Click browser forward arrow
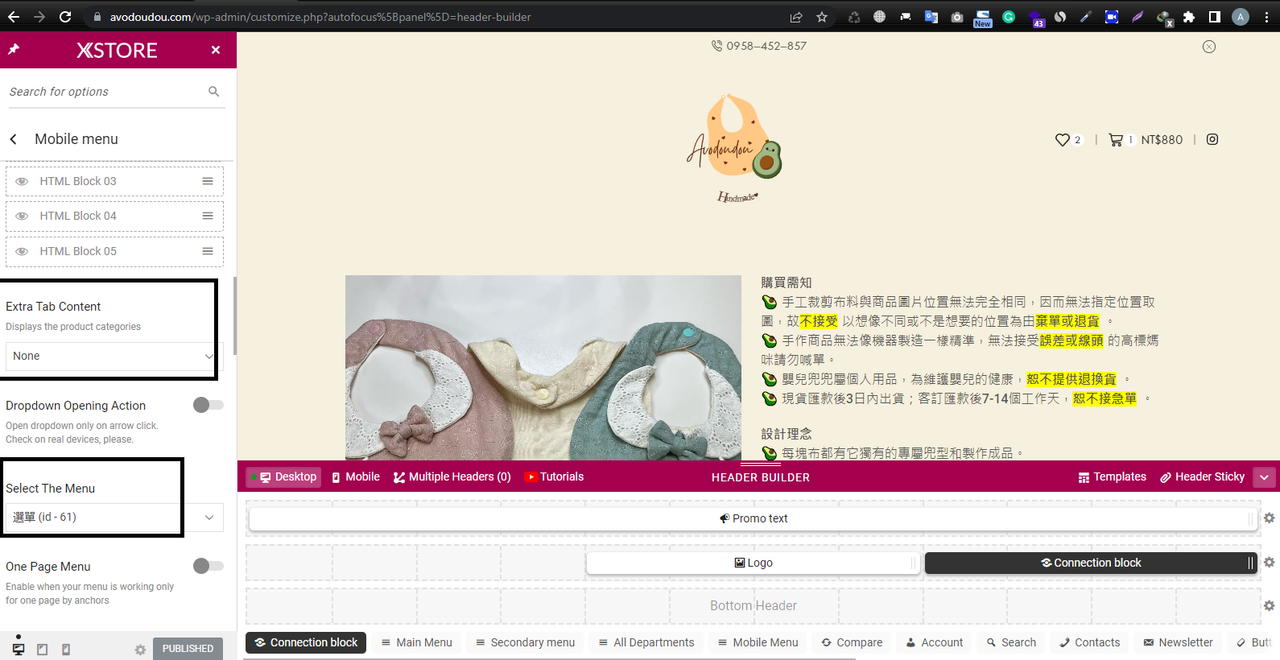 click(x=39, y=17)
